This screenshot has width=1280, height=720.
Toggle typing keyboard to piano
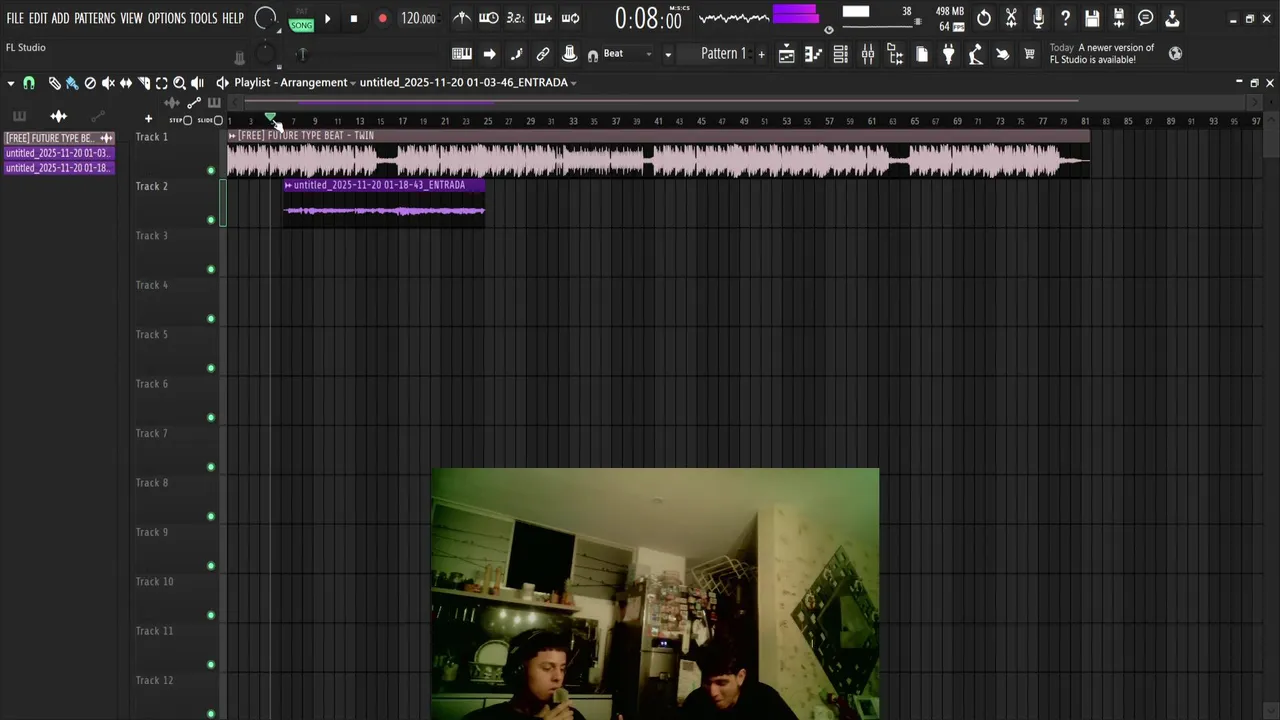(x=462, y=54)
